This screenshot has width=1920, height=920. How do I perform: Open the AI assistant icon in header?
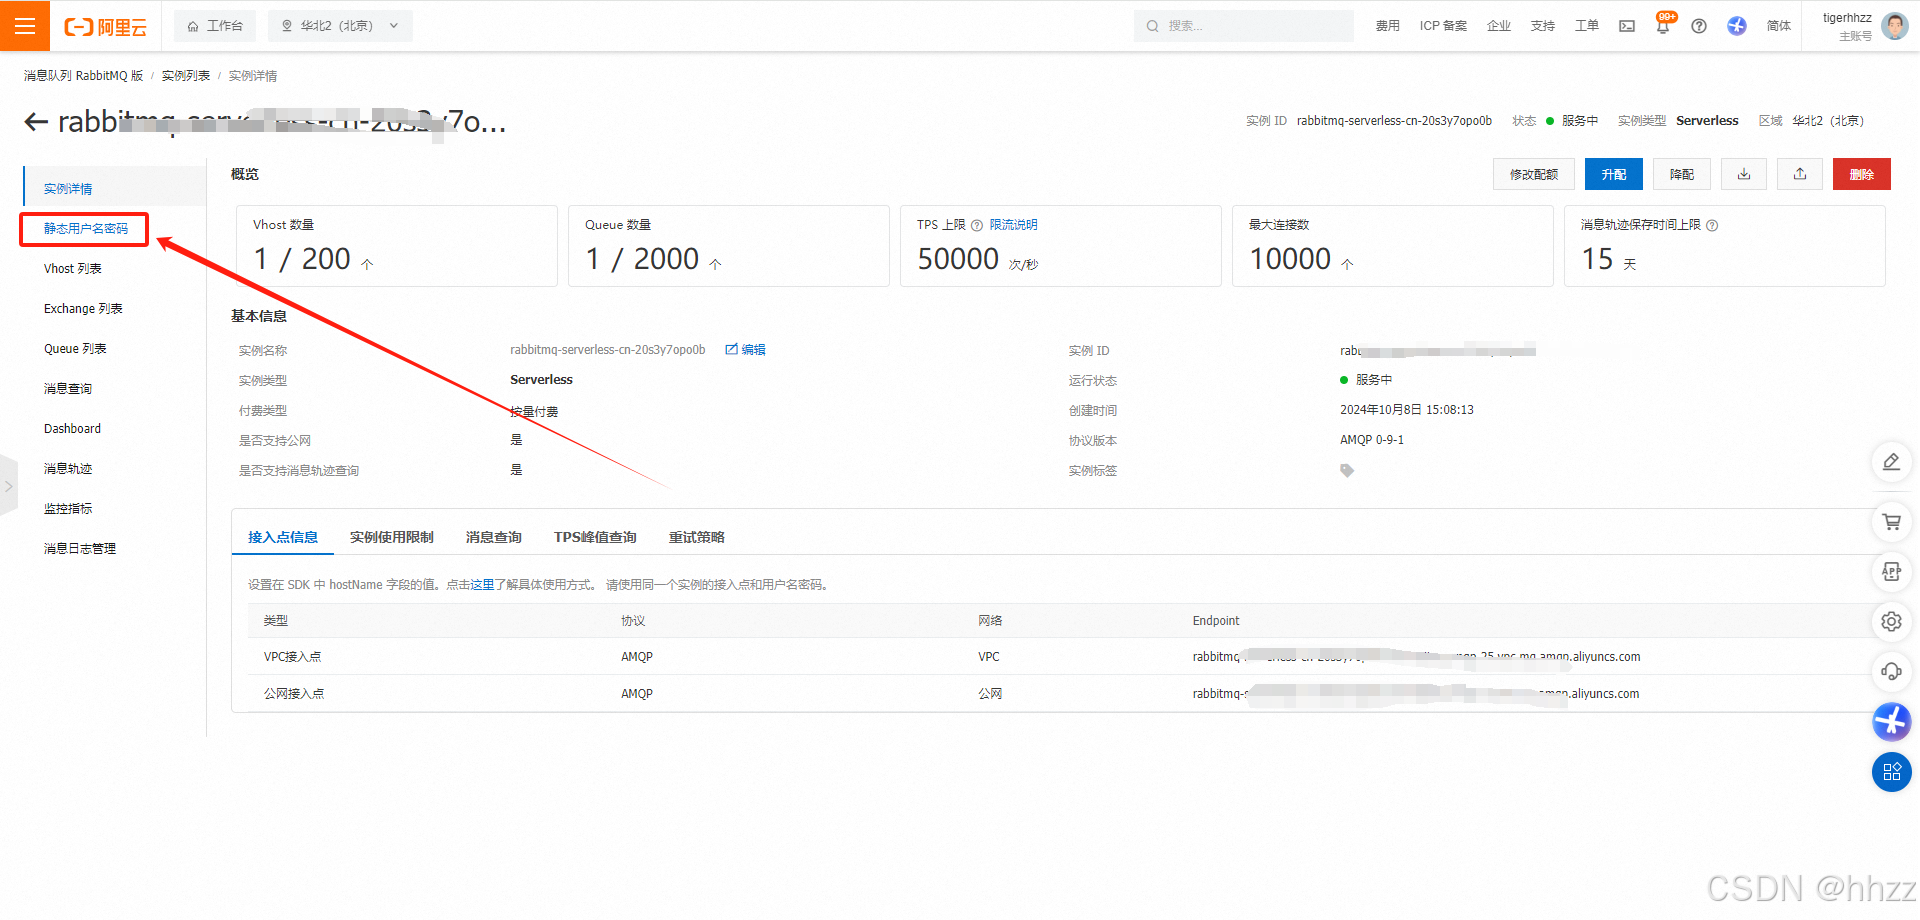(x=1737, y=26)
